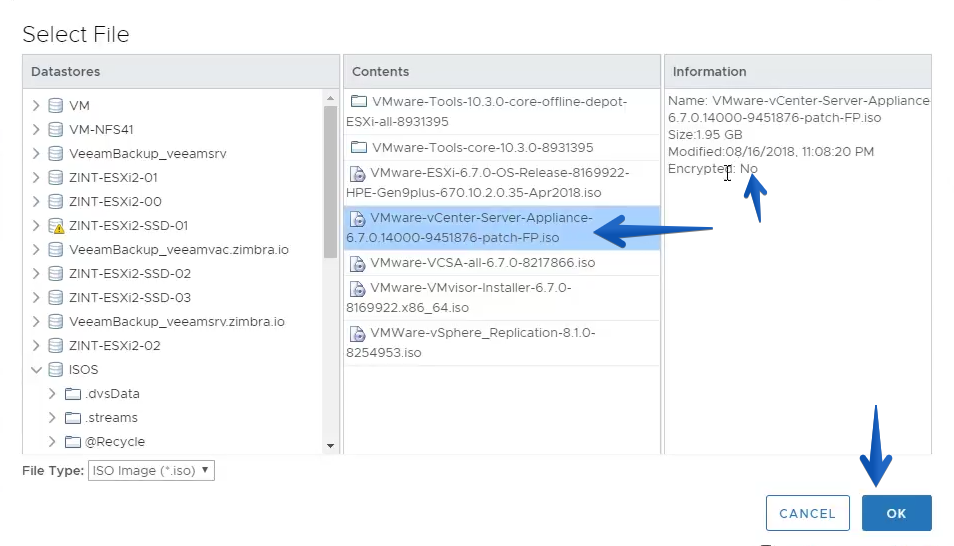Click the ZINT-ESXi2-02 datastore icon
The height and width of the screenshot is (546, 954).
pos(55,346)
